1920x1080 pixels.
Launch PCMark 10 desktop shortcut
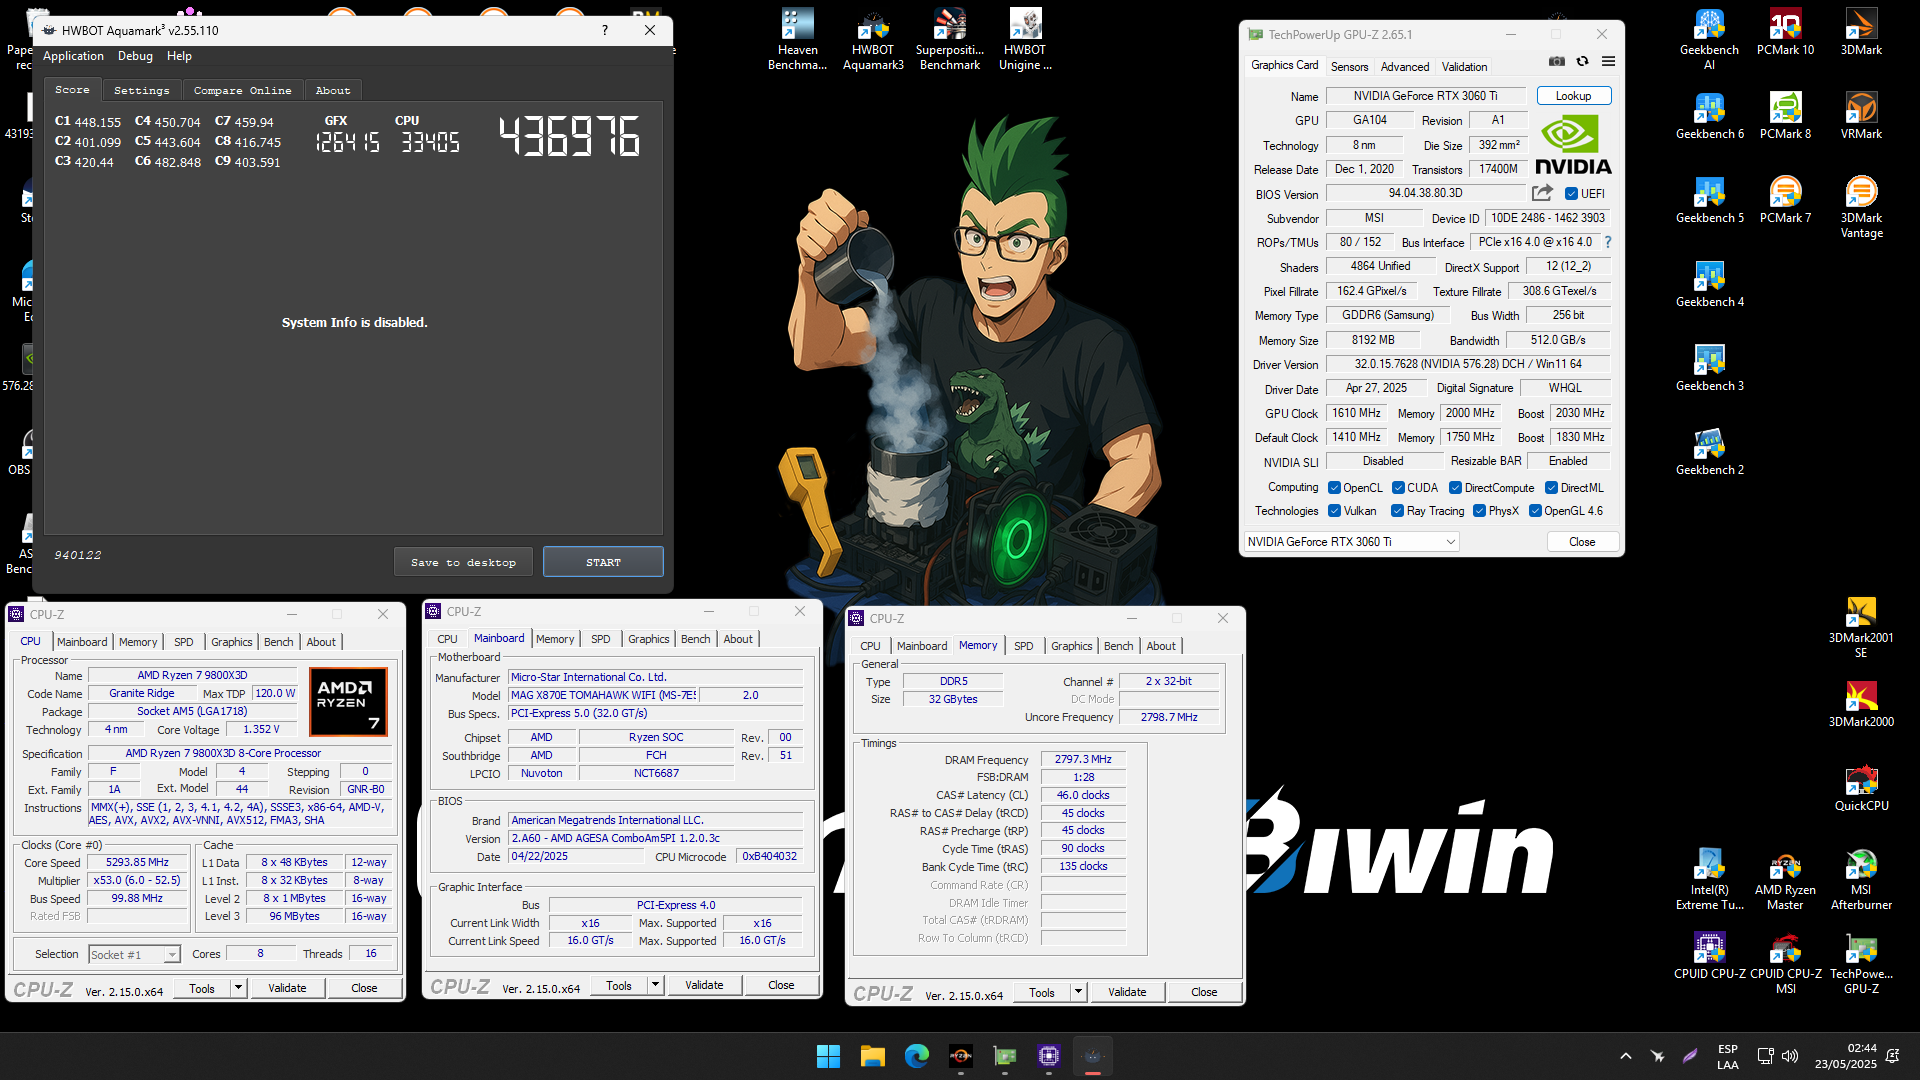[1785, 33]
